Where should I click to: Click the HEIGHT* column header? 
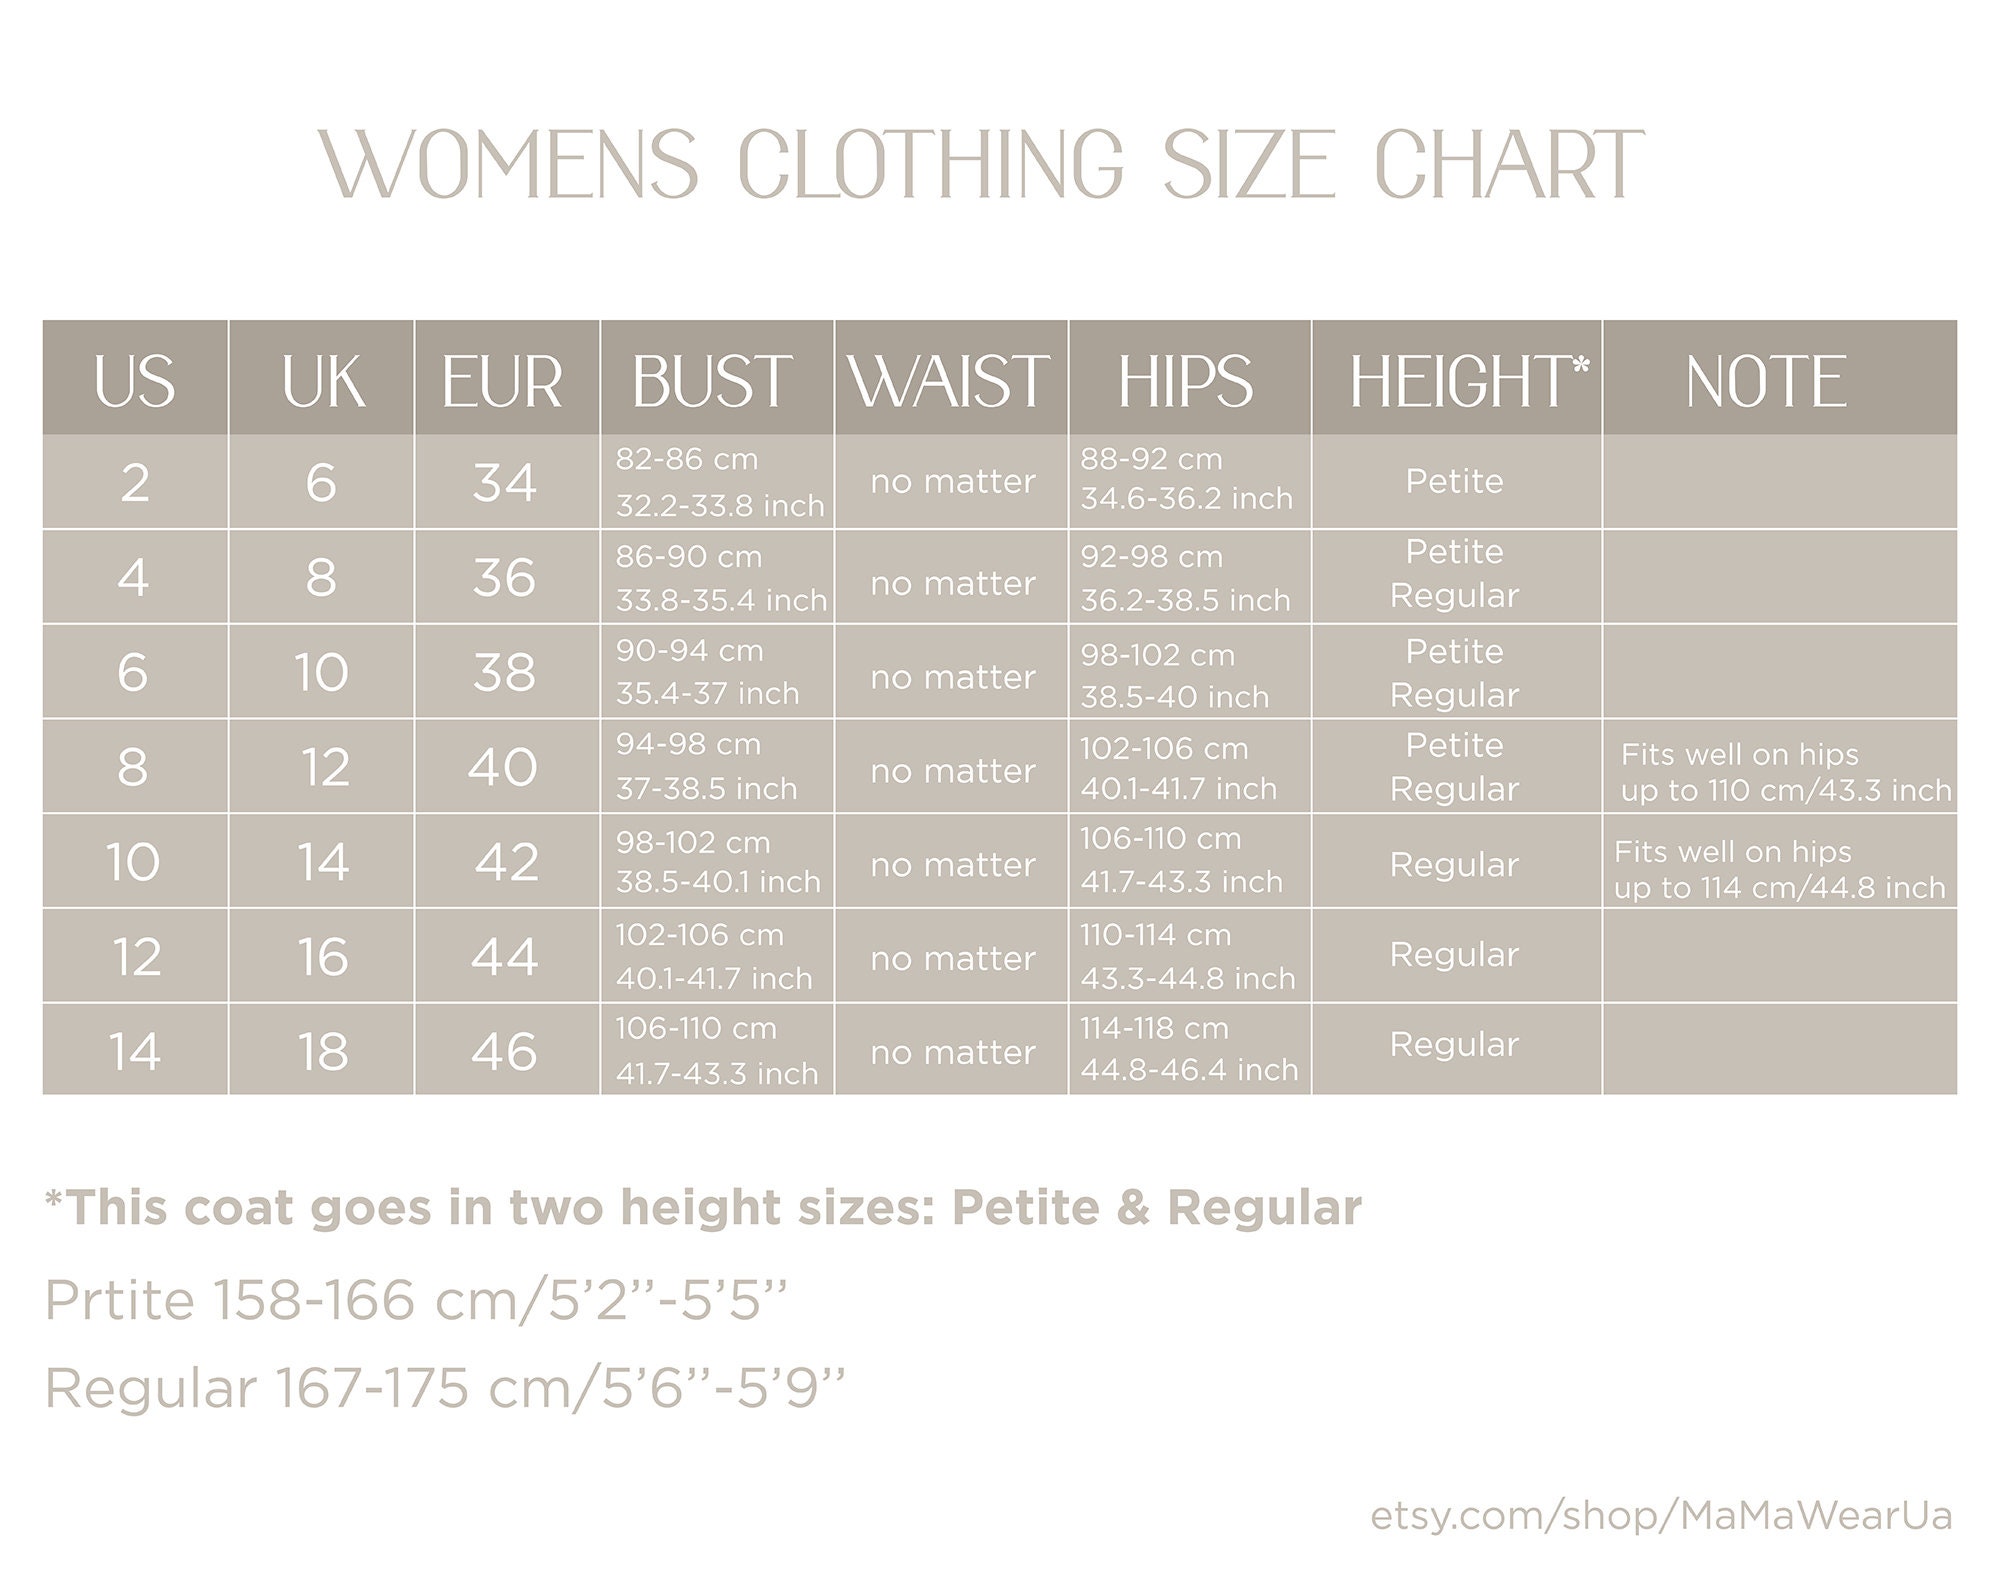pyautogui.click(x=1457, y=378)
